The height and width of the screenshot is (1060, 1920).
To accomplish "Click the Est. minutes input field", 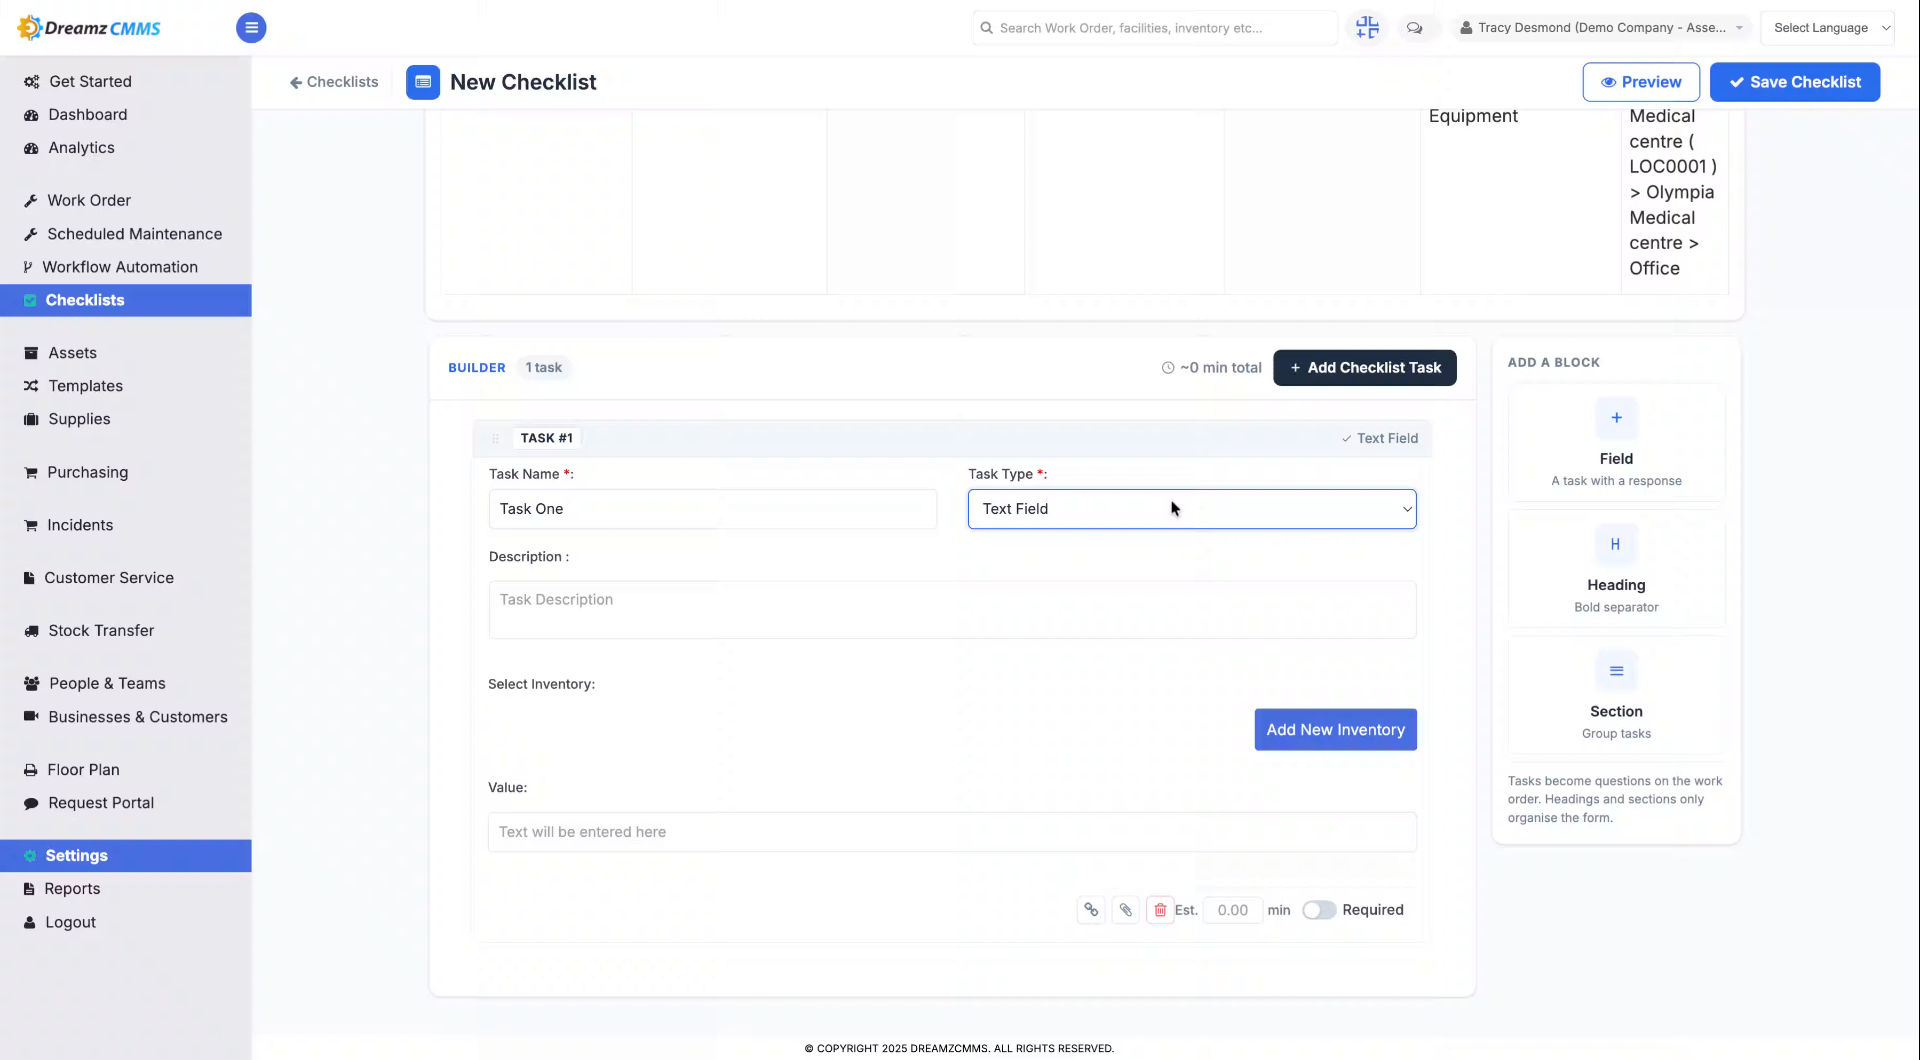I will point(1233,910).
